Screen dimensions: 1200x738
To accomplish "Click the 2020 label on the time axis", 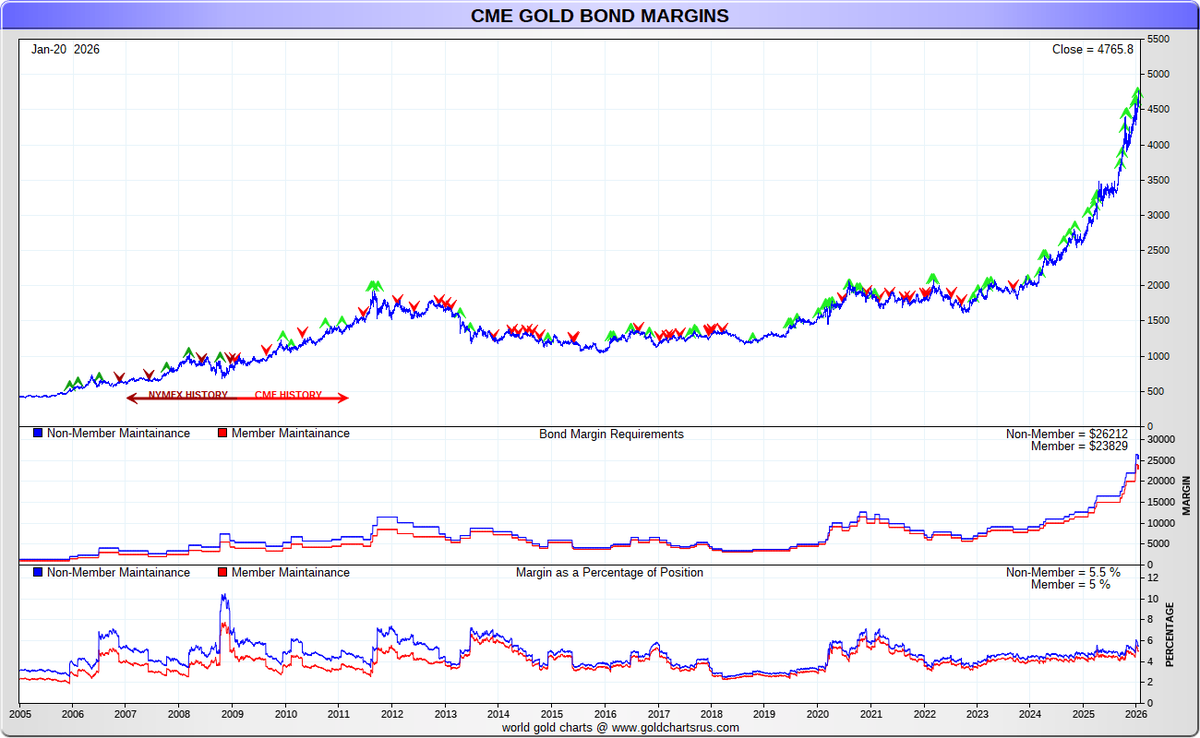I will 818,714.
